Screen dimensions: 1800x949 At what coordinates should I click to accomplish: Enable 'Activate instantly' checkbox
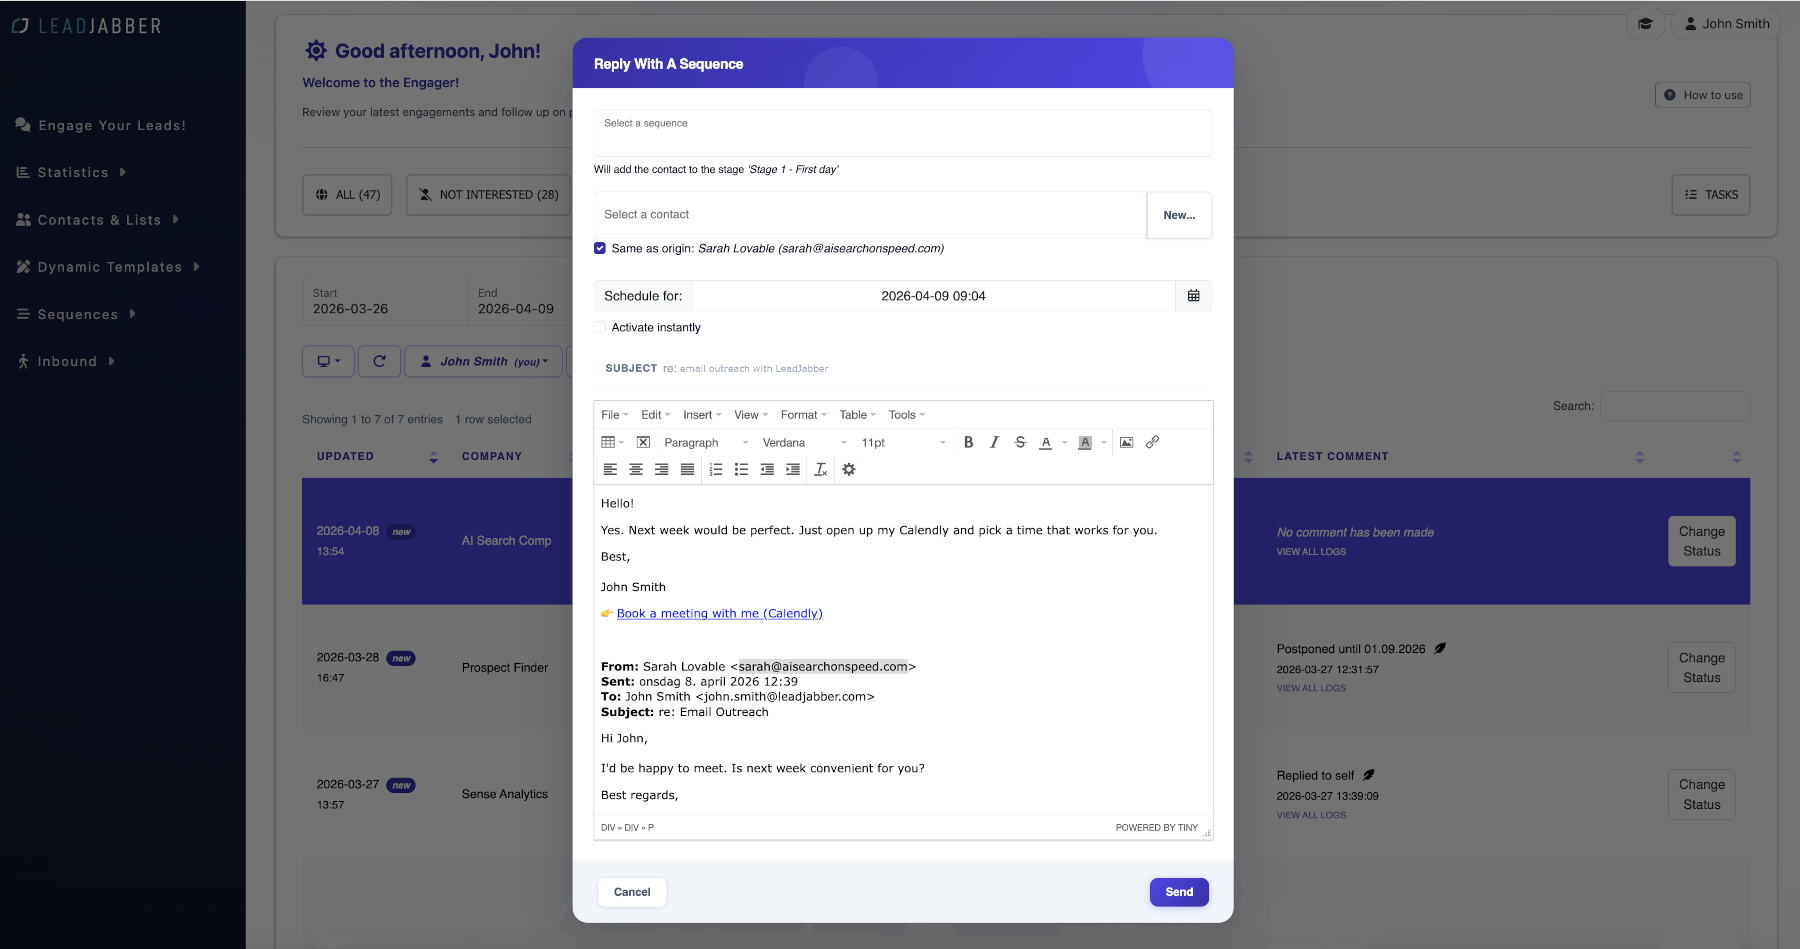pyautogui.click(x=600, y=327)
